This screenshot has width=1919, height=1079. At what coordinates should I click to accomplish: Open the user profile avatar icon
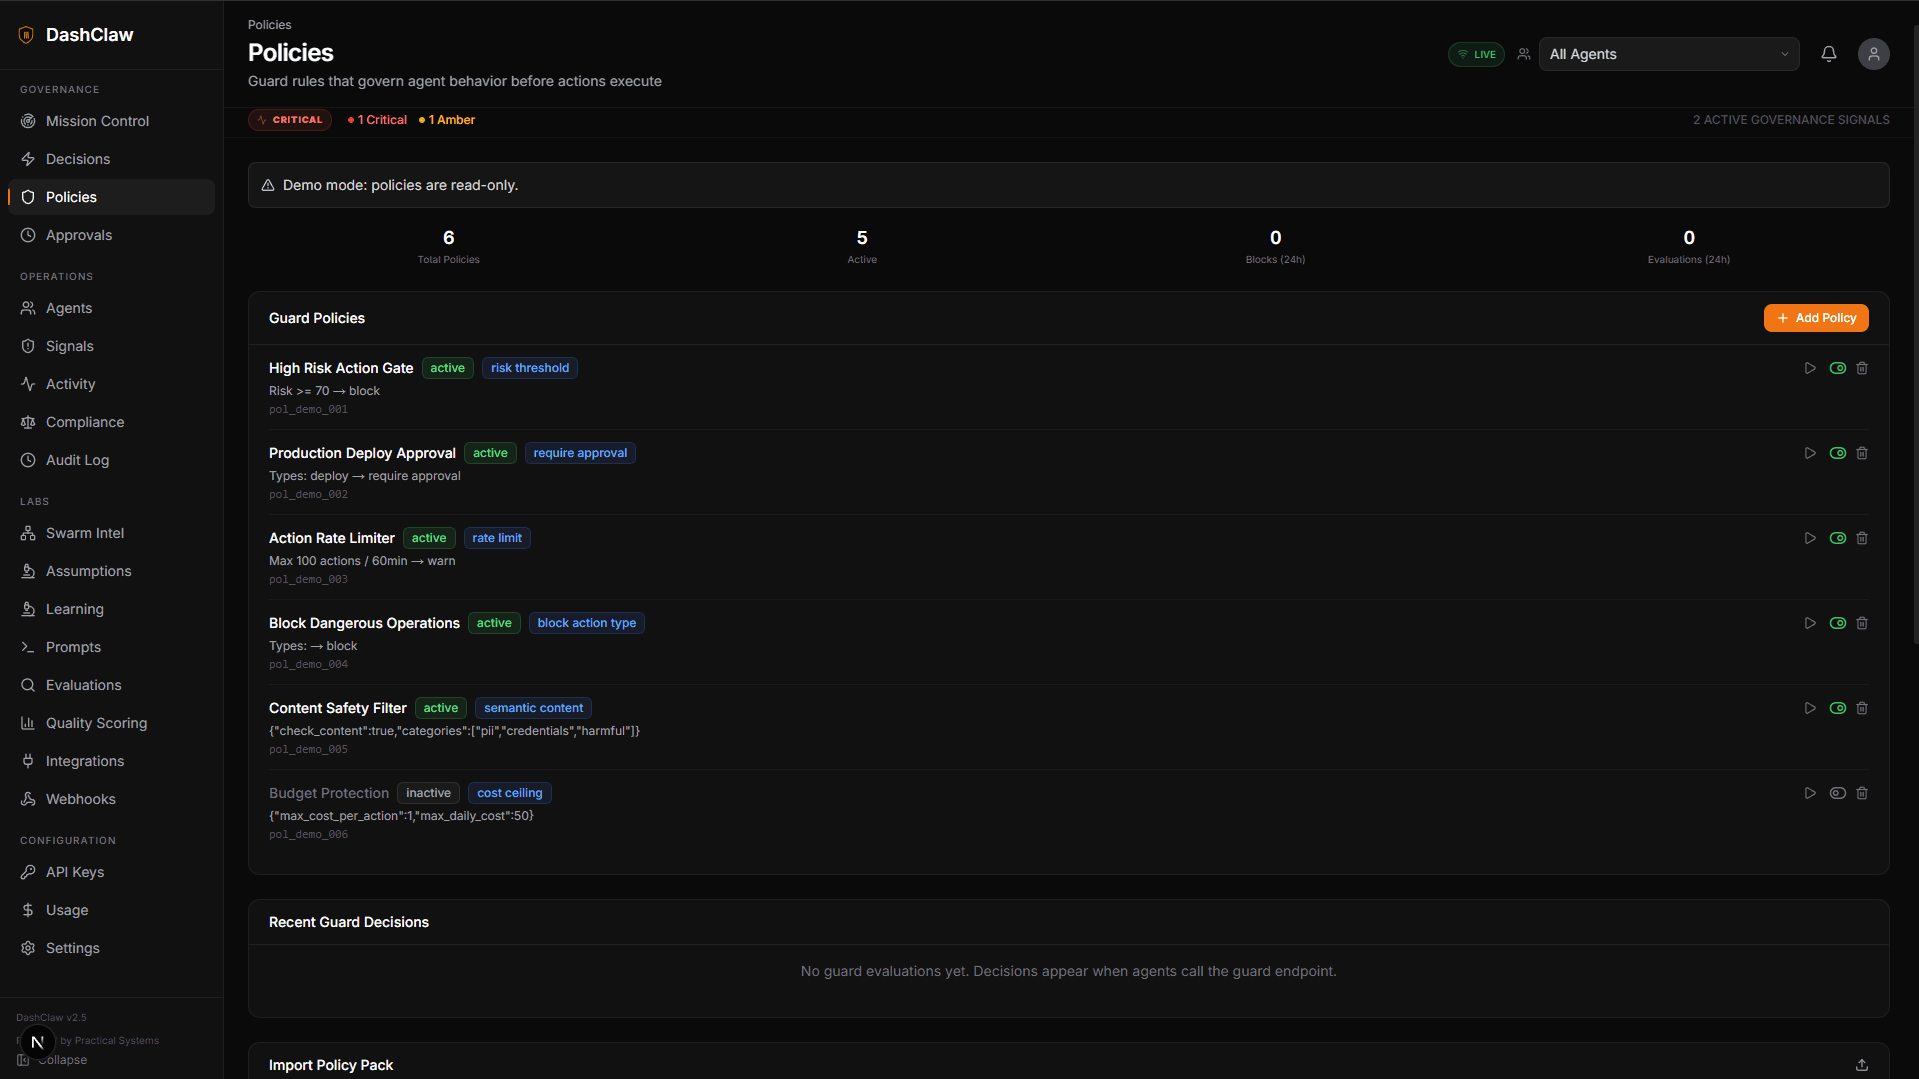[1874, 54]
